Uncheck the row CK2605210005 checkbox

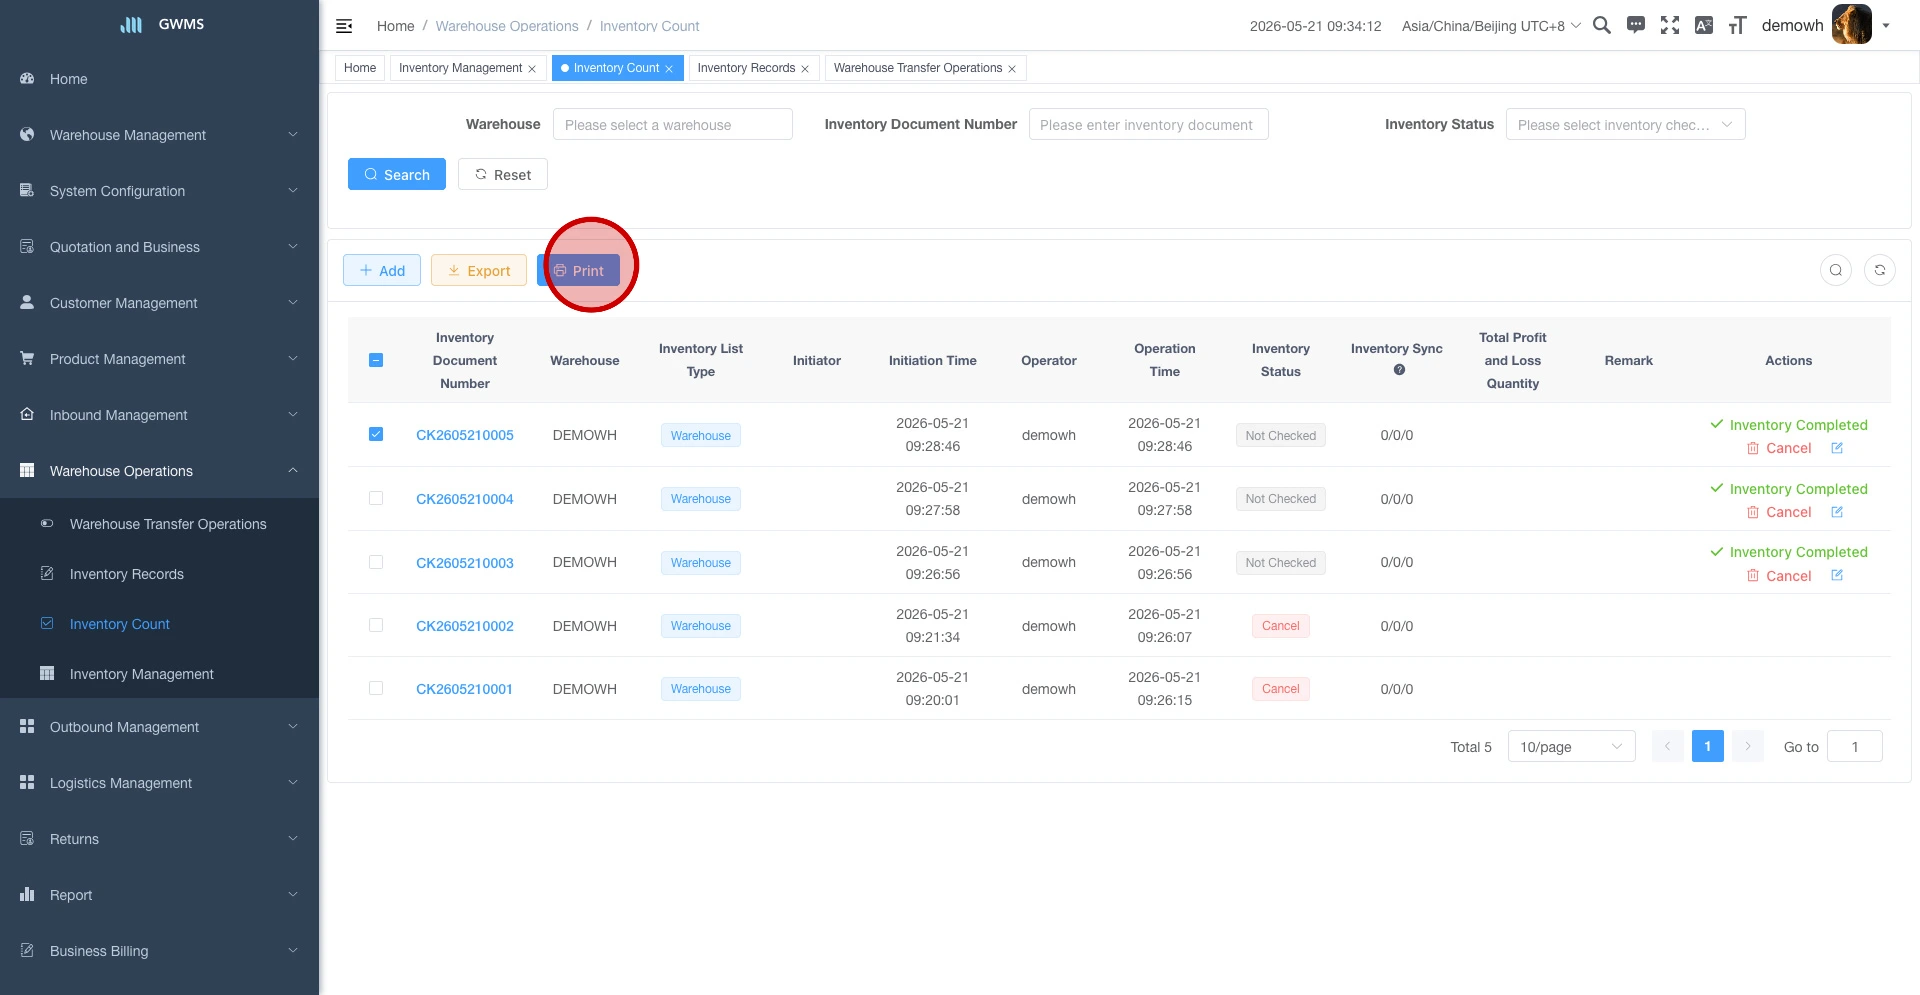(376, 434)
